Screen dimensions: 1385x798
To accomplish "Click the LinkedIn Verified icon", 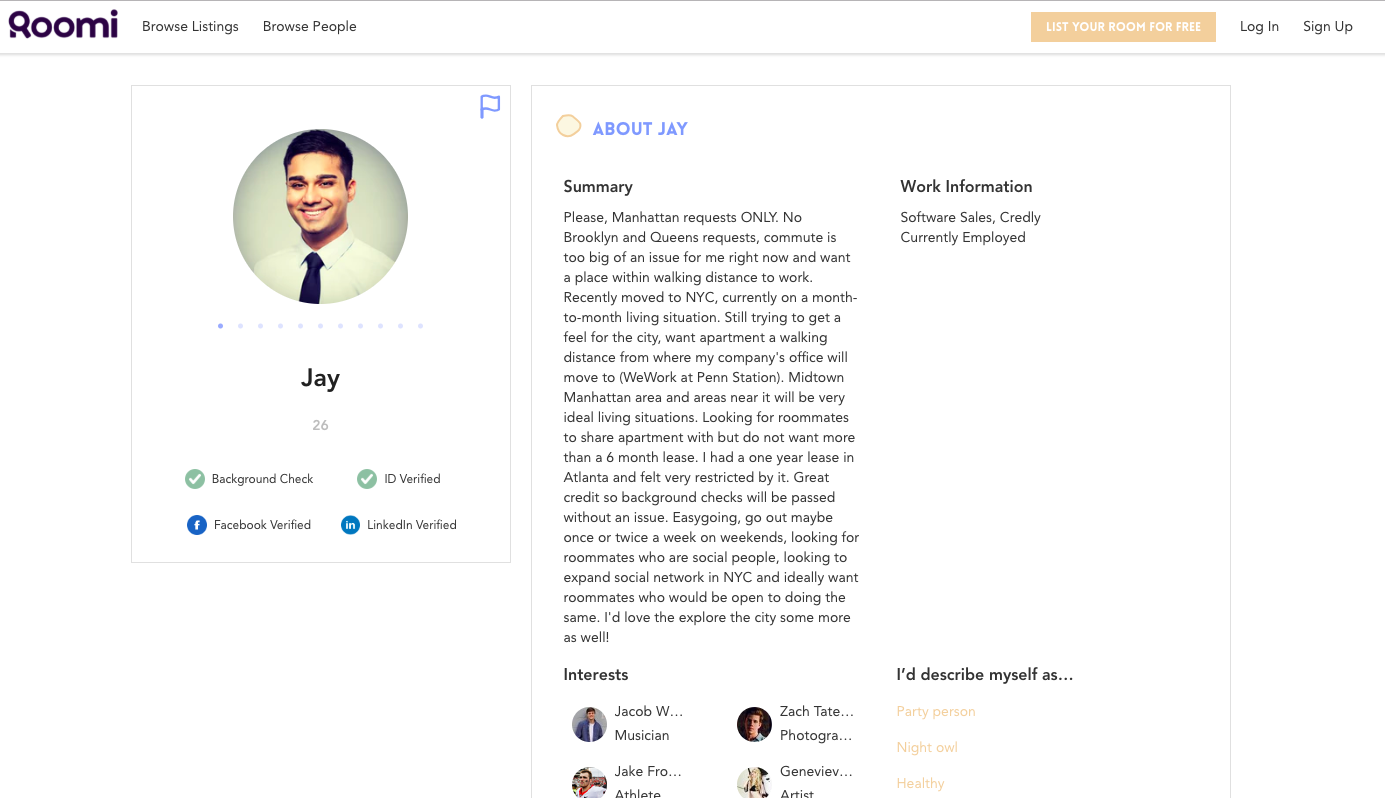I will pyautogui.click(x=350, y=525).
